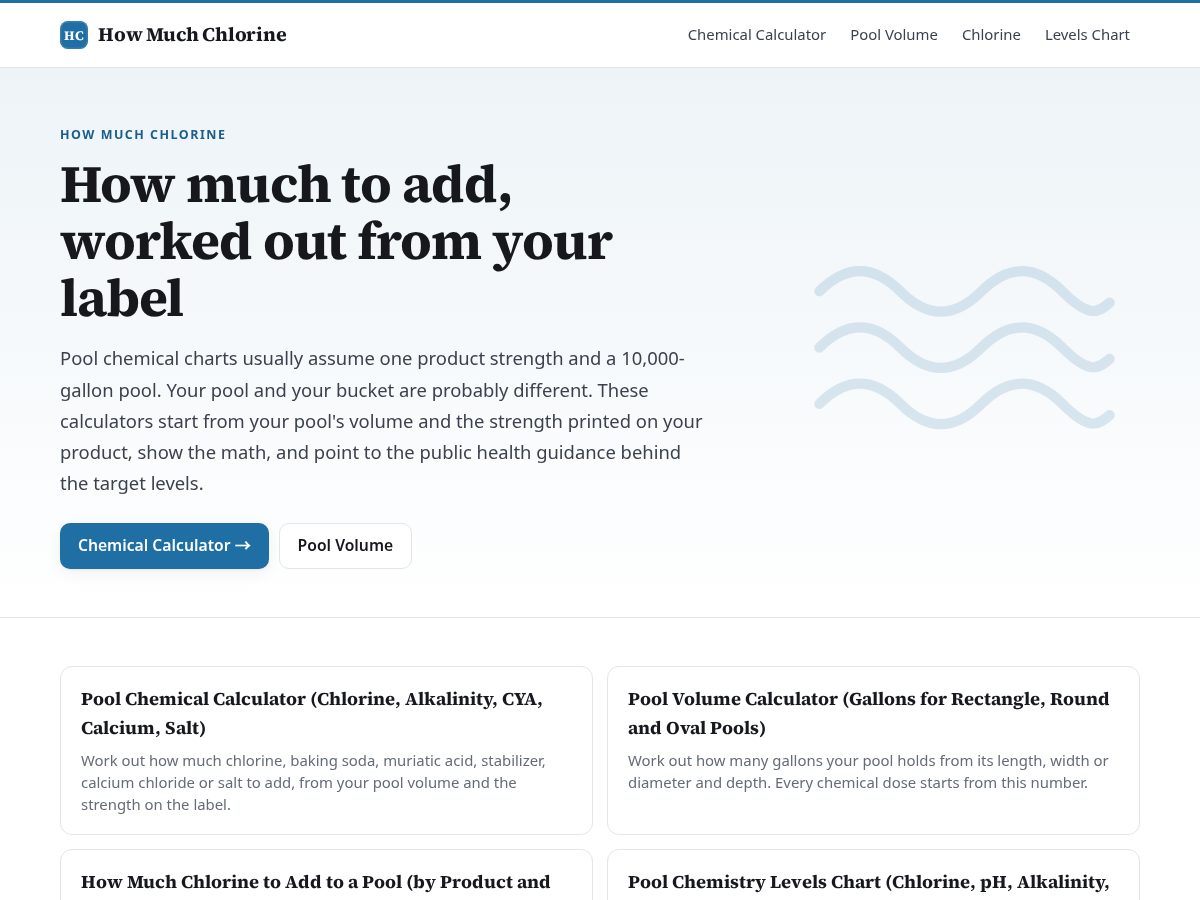Click the 'HOW MUCH CHLORINE' eyebrow label
Screen dimensions: 1200x900
[143, 135]
